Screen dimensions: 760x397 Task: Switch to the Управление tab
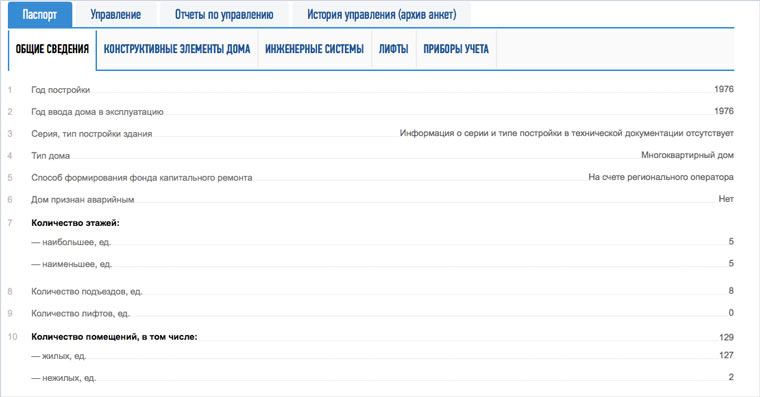115,15
